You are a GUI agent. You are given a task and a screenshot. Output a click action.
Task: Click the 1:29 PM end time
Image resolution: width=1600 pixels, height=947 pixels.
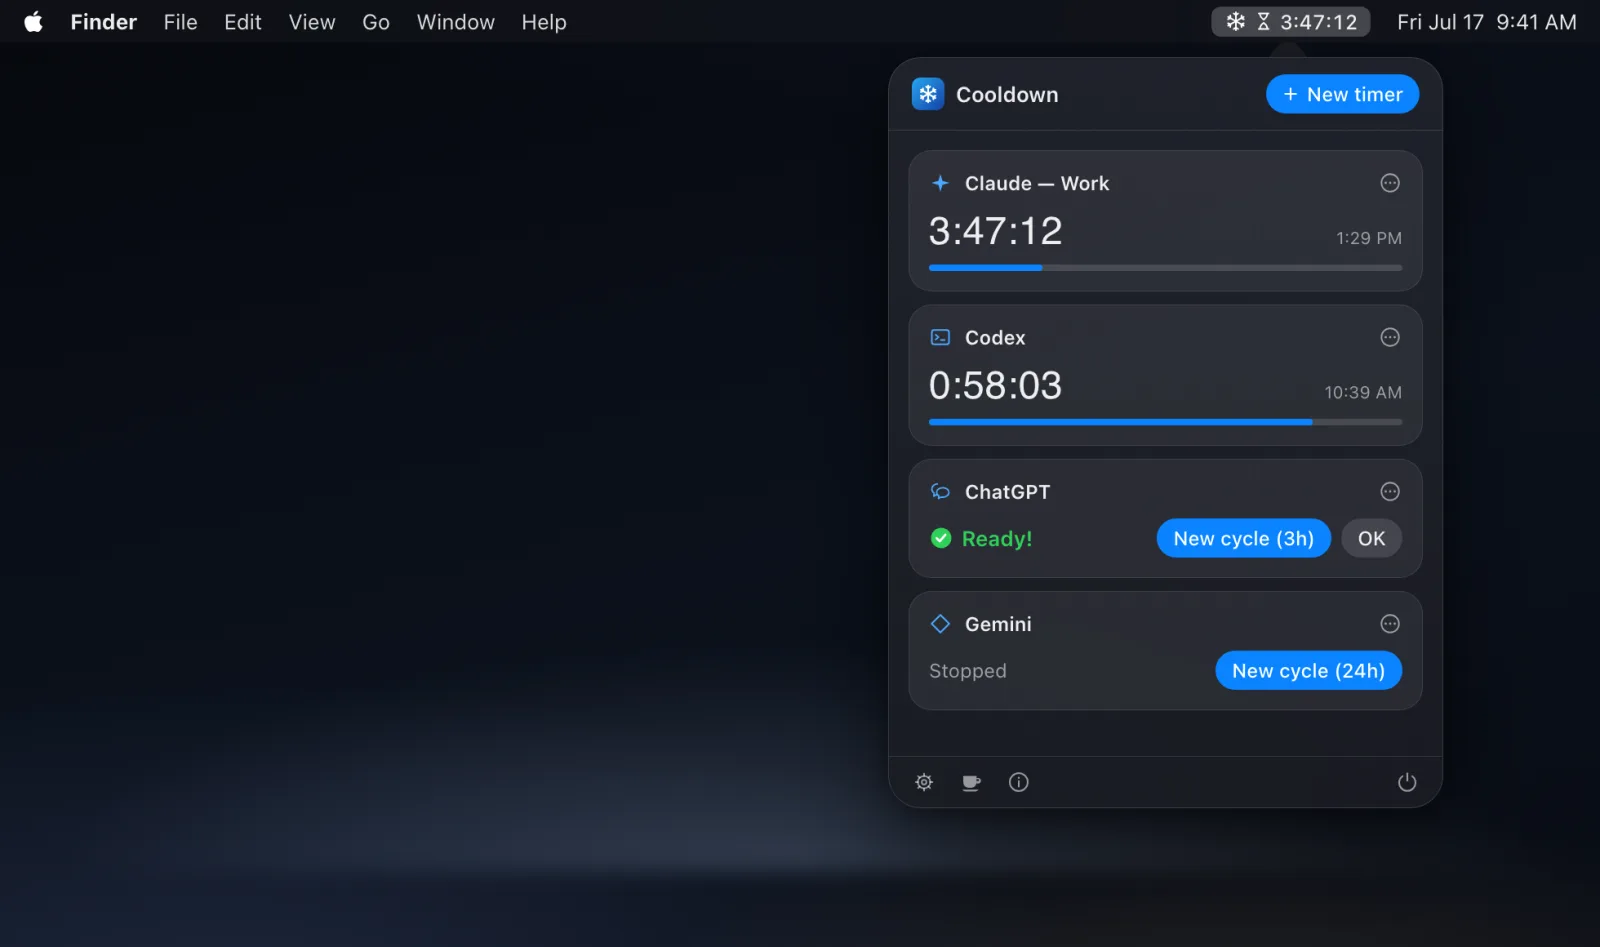[x=1369, y=238]
